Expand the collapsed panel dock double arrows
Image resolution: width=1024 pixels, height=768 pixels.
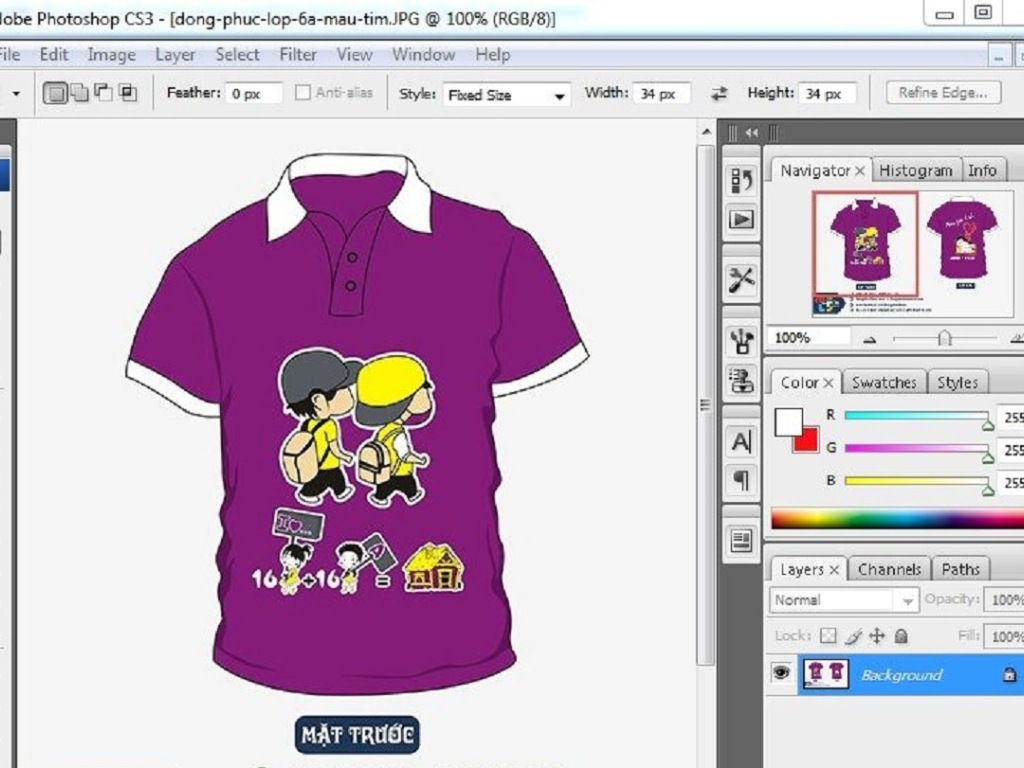(751, 132)
